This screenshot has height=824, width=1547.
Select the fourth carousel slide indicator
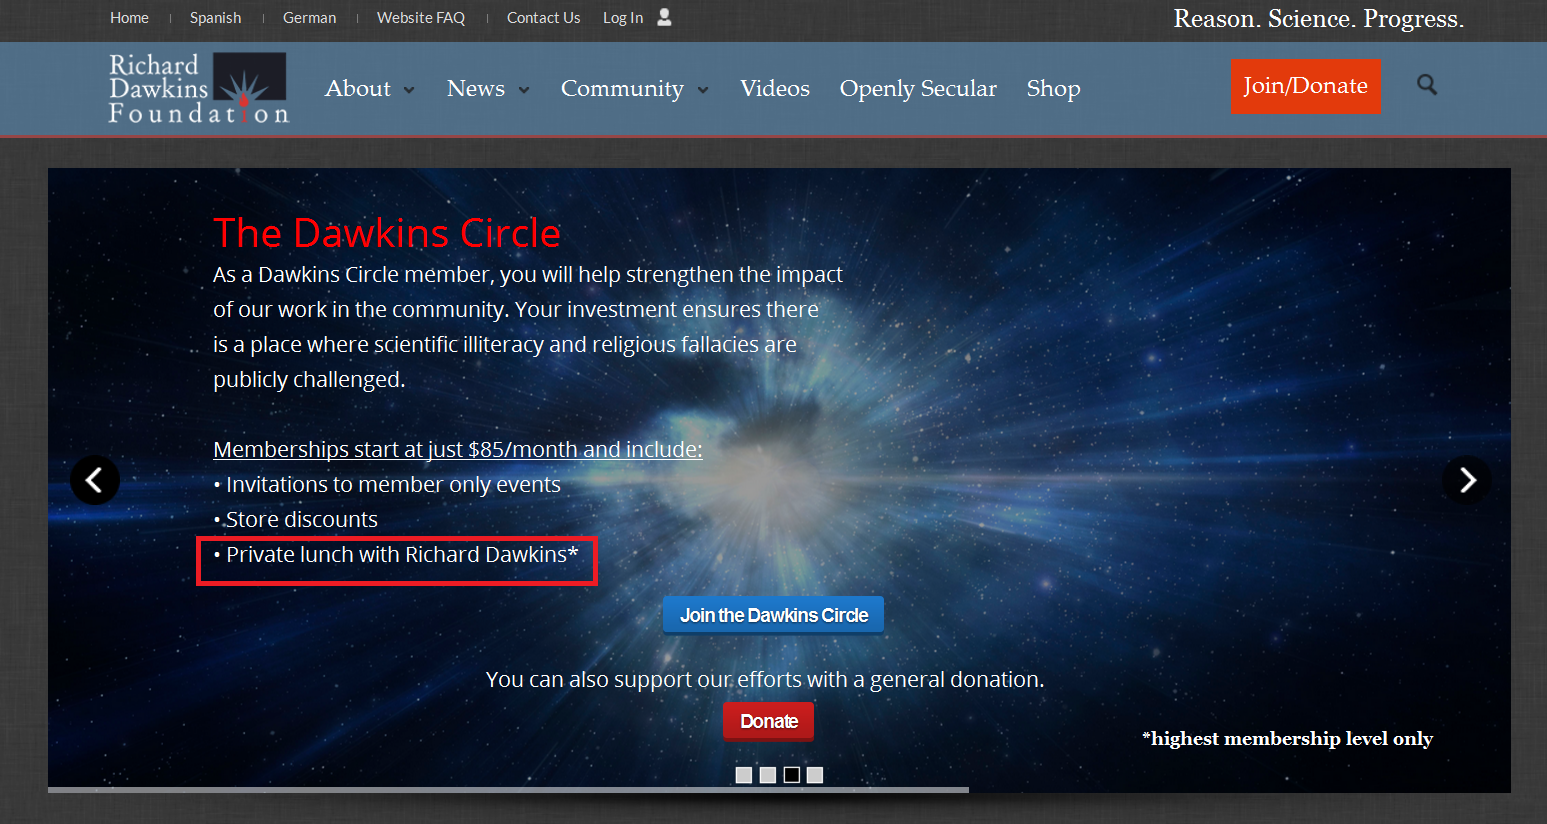pos(815,775)
